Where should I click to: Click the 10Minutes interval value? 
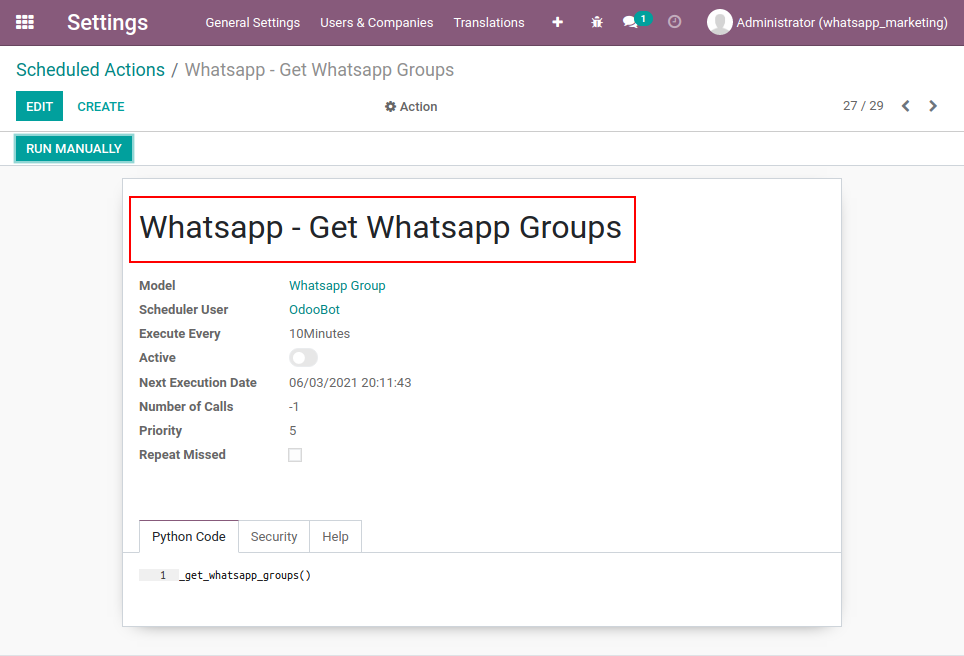point(319,333)
